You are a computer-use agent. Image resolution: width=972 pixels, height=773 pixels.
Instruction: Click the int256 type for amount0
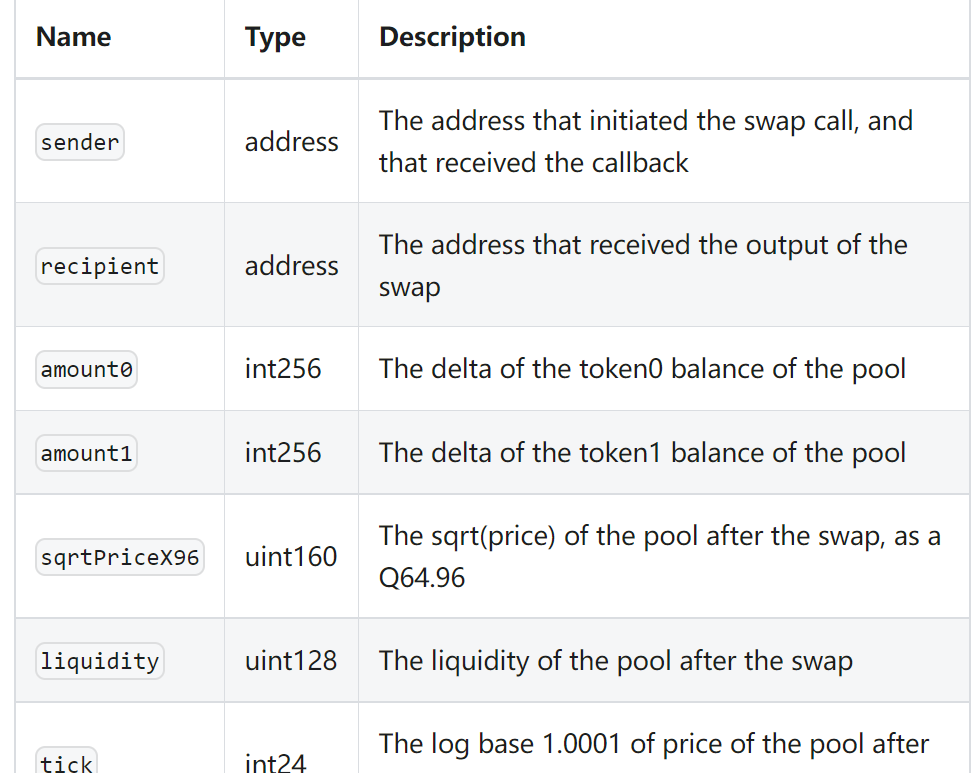click(283, 369)
